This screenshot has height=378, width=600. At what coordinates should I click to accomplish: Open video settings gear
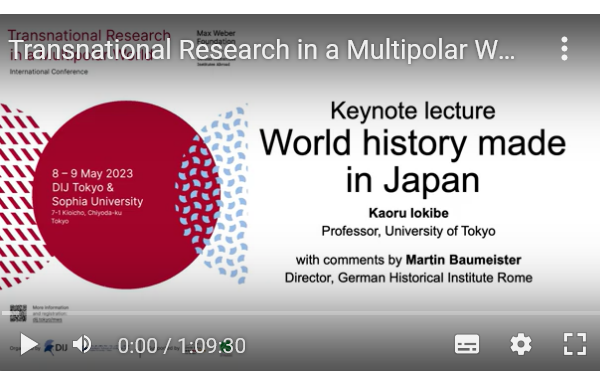[x=521, y=344]
